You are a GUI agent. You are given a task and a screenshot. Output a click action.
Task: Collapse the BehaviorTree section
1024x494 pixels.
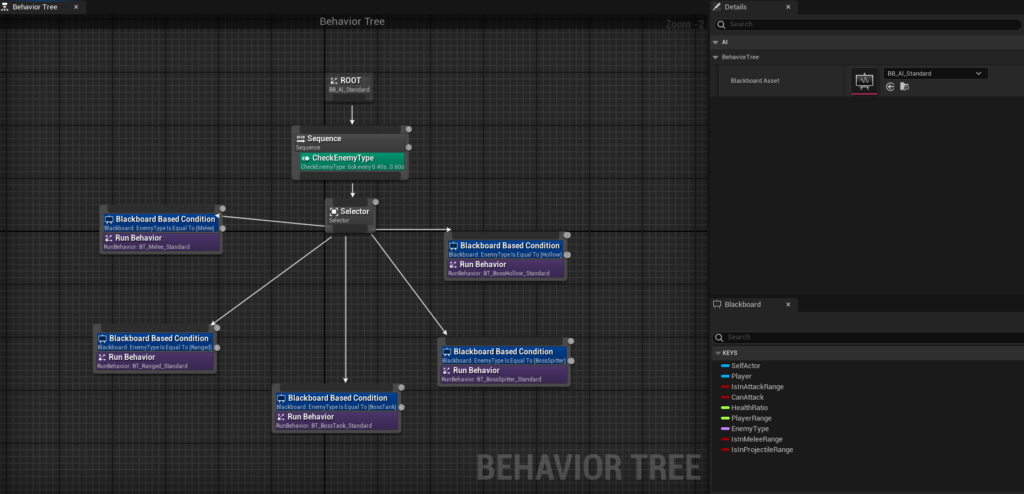click(714, 57)
